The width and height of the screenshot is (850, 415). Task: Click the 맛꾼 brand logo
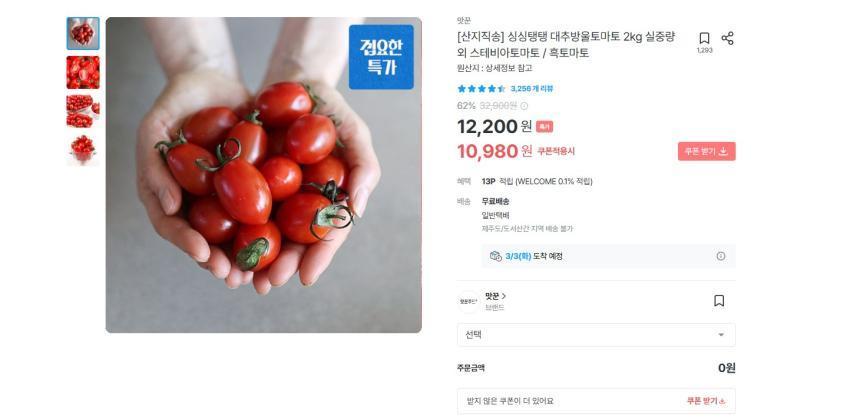point(468,301)
